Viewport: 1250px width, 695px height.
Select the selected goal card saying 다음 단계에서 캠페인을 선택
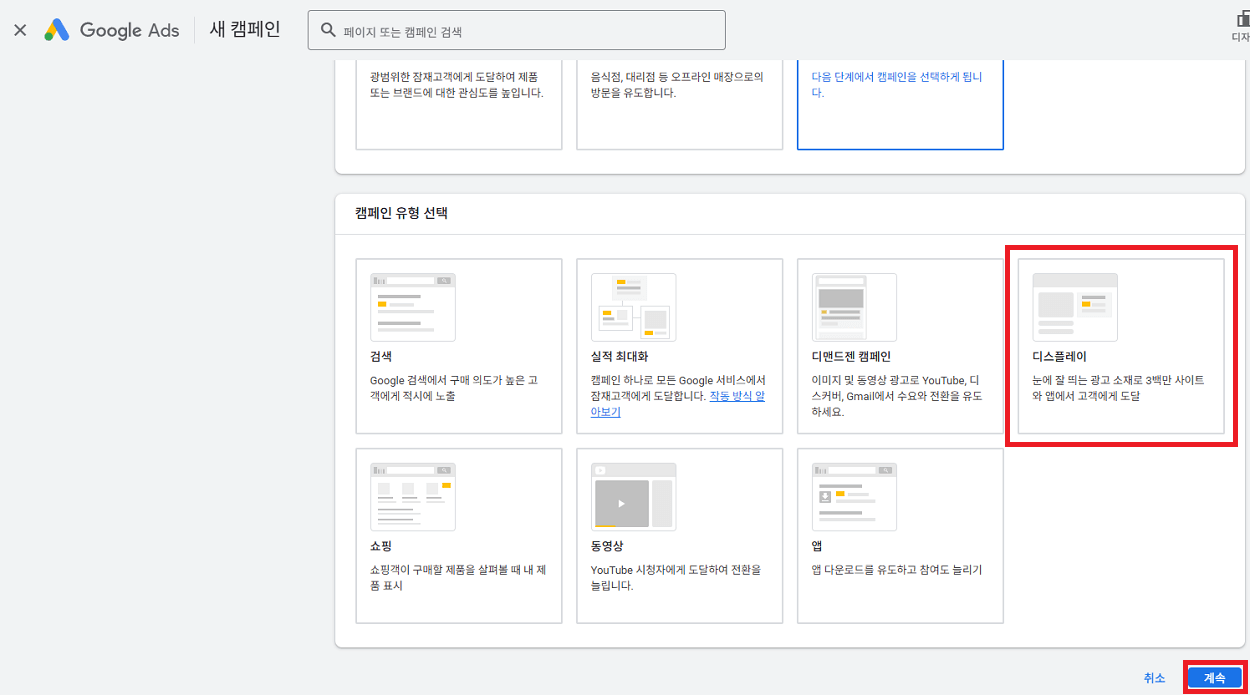[900, 104]
